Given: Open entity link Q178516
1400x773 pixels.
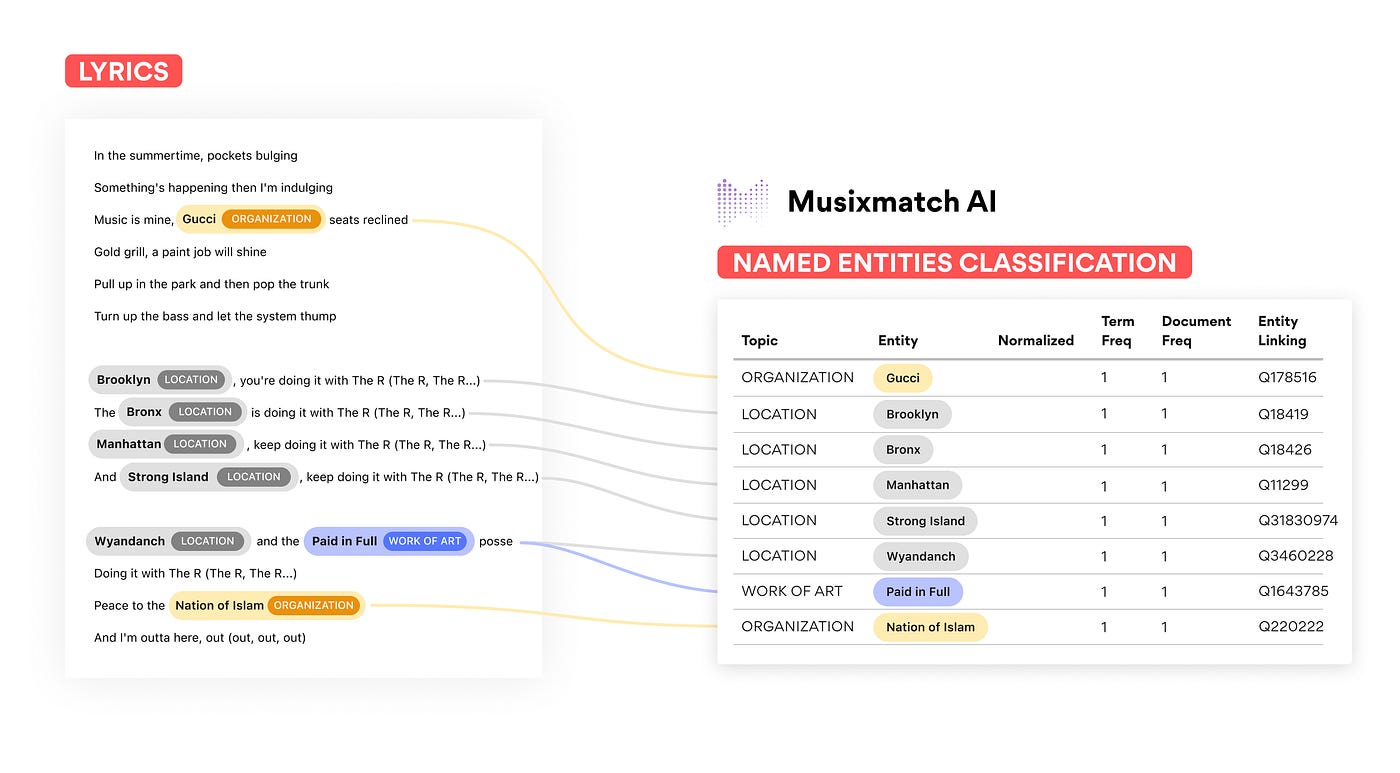Looking at the screenshot, I should (1287, 378).
